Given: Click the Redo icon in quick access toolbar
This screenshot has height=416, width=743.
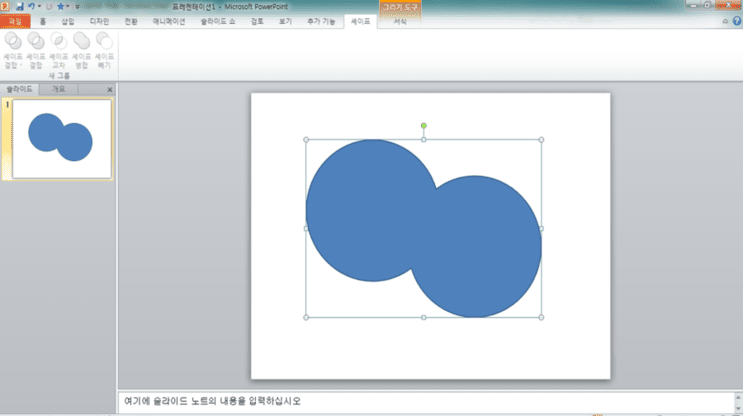Looking at the screenshot, I should 49,7.
